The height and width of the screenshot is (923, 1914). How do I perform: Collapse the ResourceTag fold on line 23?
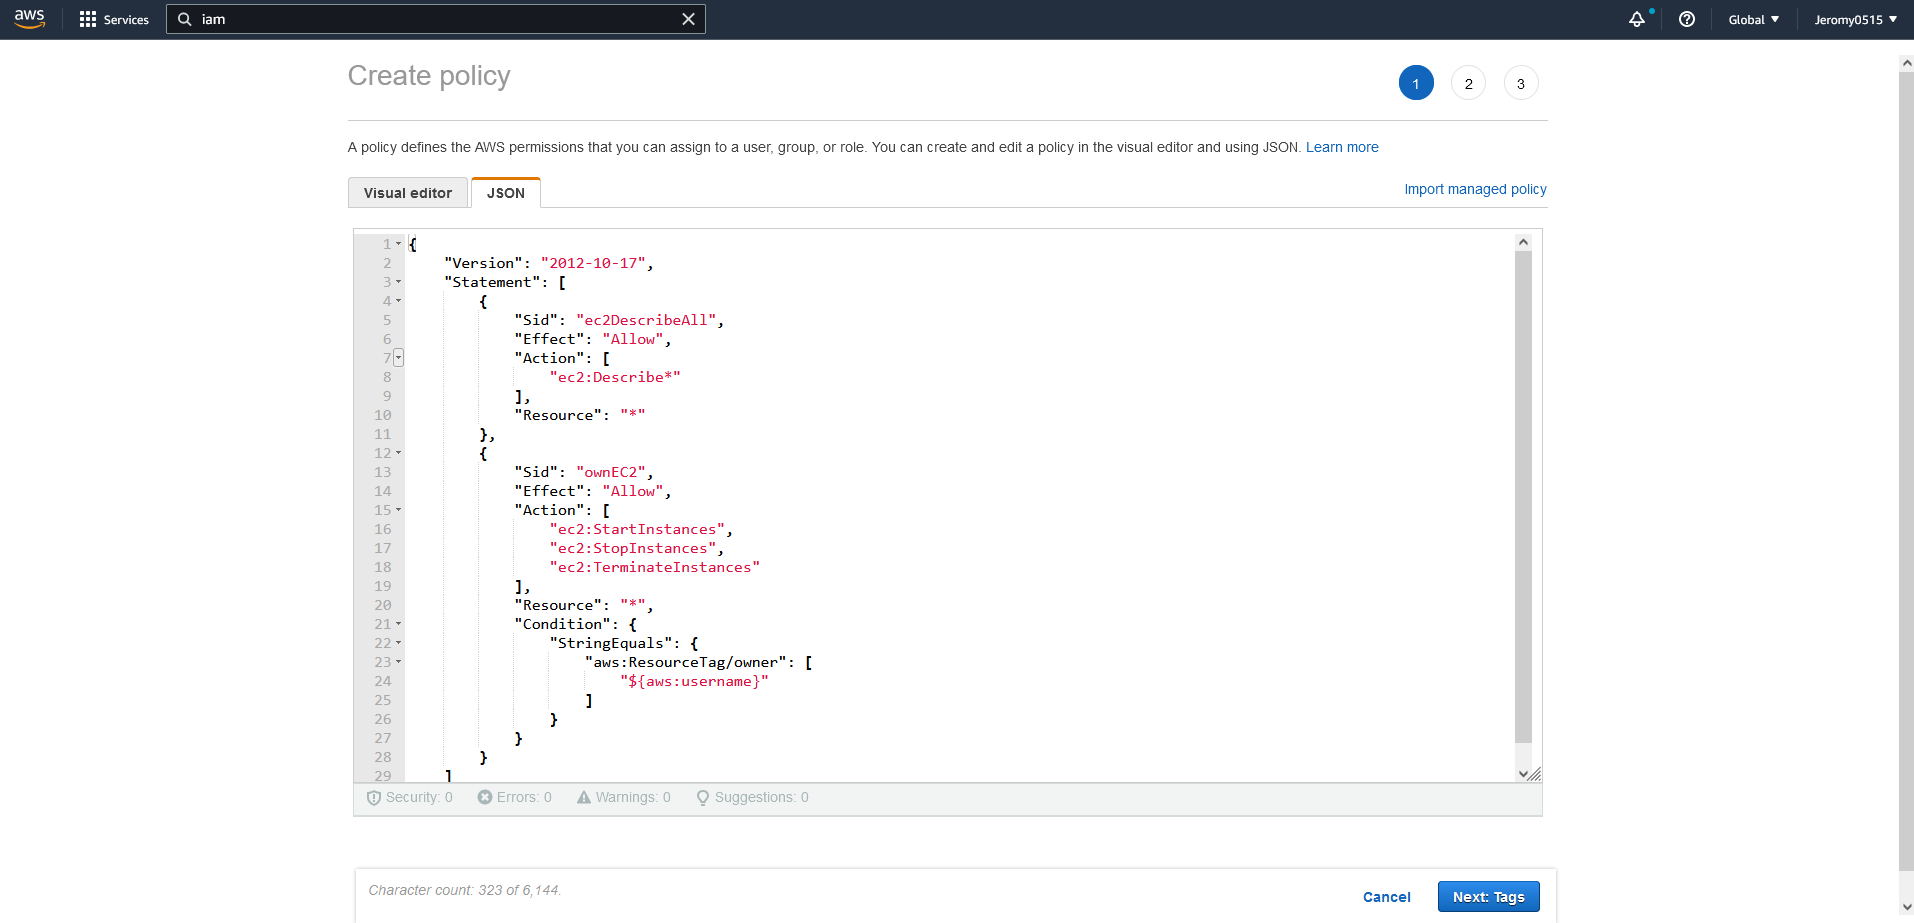398,662
